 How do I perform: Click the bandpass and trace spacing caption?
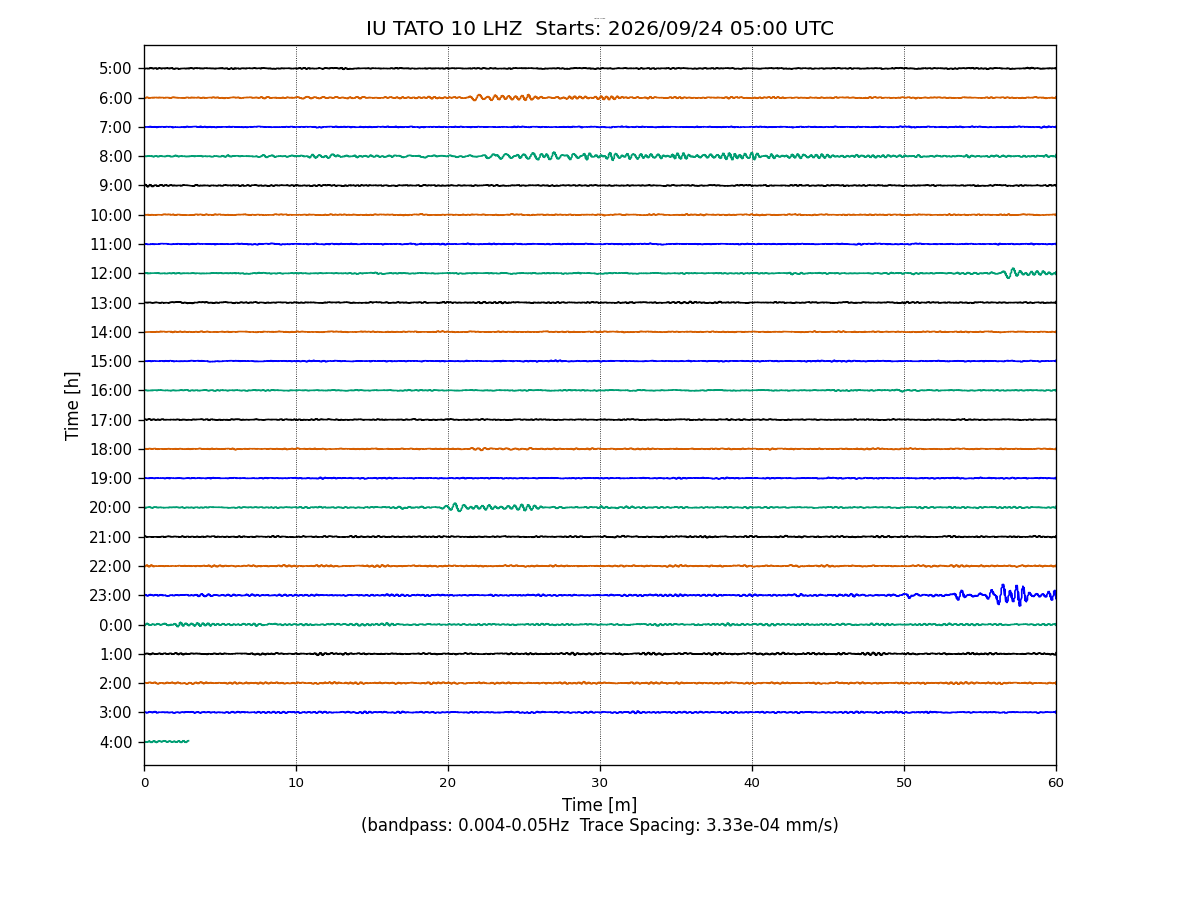pyautogui.click(x=599, y=826)
